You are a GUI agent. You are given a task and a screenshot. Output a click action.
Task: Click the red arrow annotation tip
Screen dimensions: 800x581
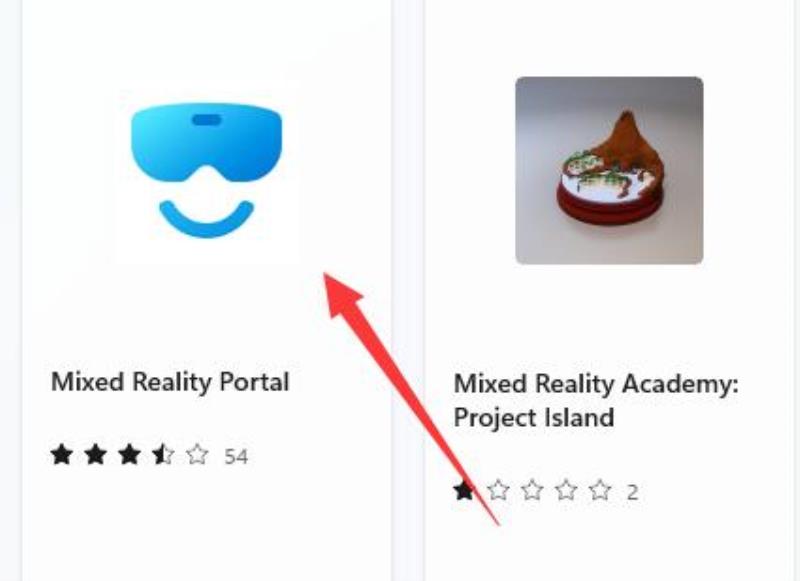tap(327, 276)
